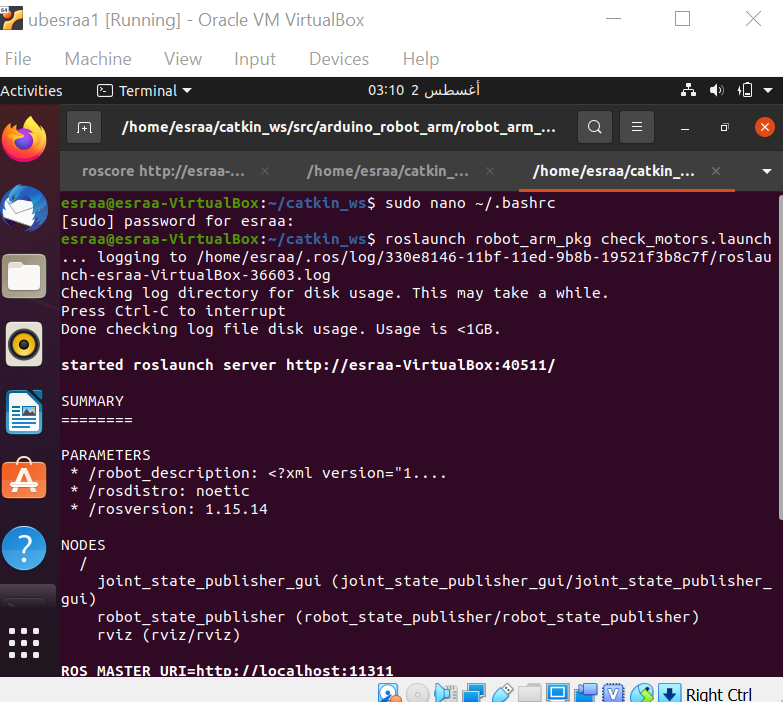Open the VirtualBox Input menu
The image size is (783, 702).
pyautogui.click(x=255, y=59)
